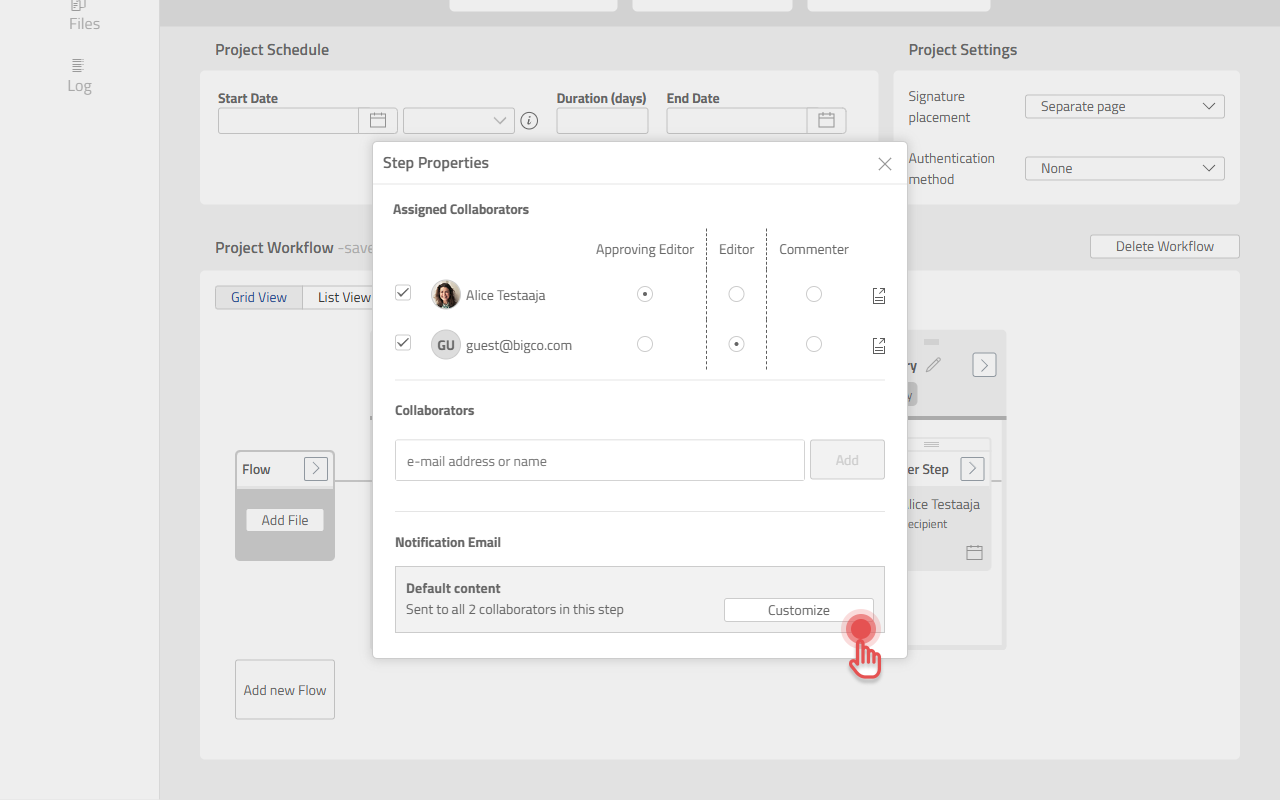
Task: Open Signature placement dropdown
Action: (x=1124, y=106)
